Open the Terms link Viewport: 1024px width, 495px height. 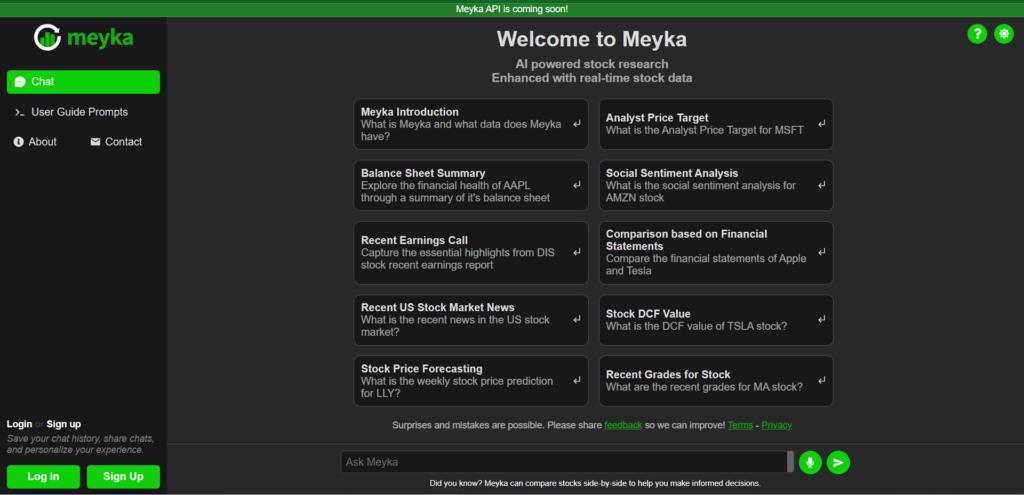click(740, 425)
